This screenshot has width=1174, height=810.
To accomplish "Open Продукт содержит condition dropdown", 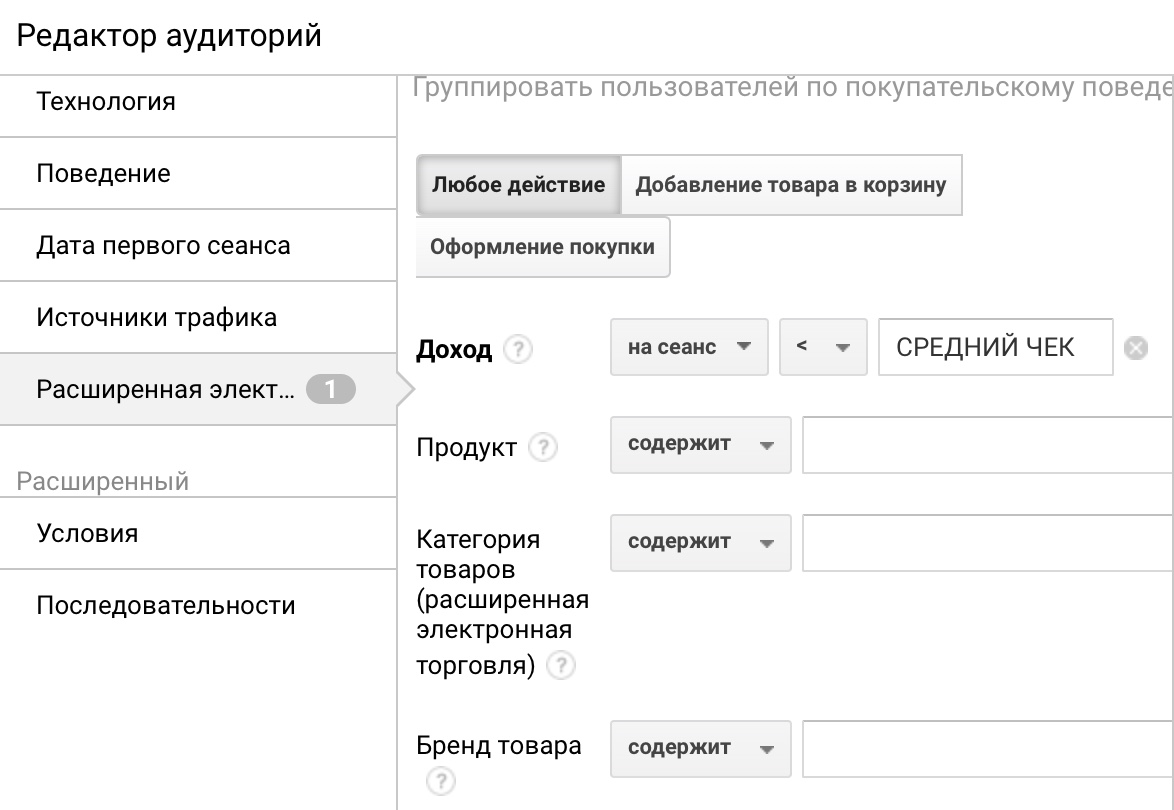I will (700, 445).
